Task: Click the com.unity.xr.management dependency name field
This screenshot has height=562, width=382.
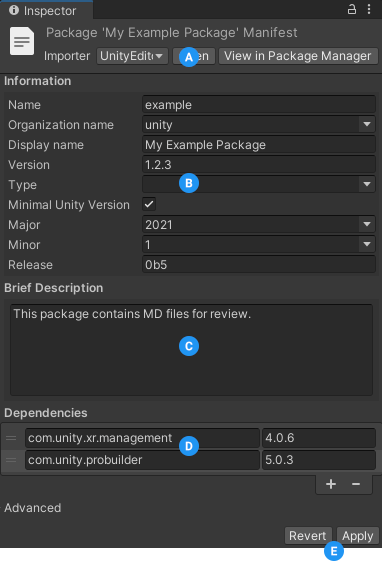Action: click(x=142, y=438)
